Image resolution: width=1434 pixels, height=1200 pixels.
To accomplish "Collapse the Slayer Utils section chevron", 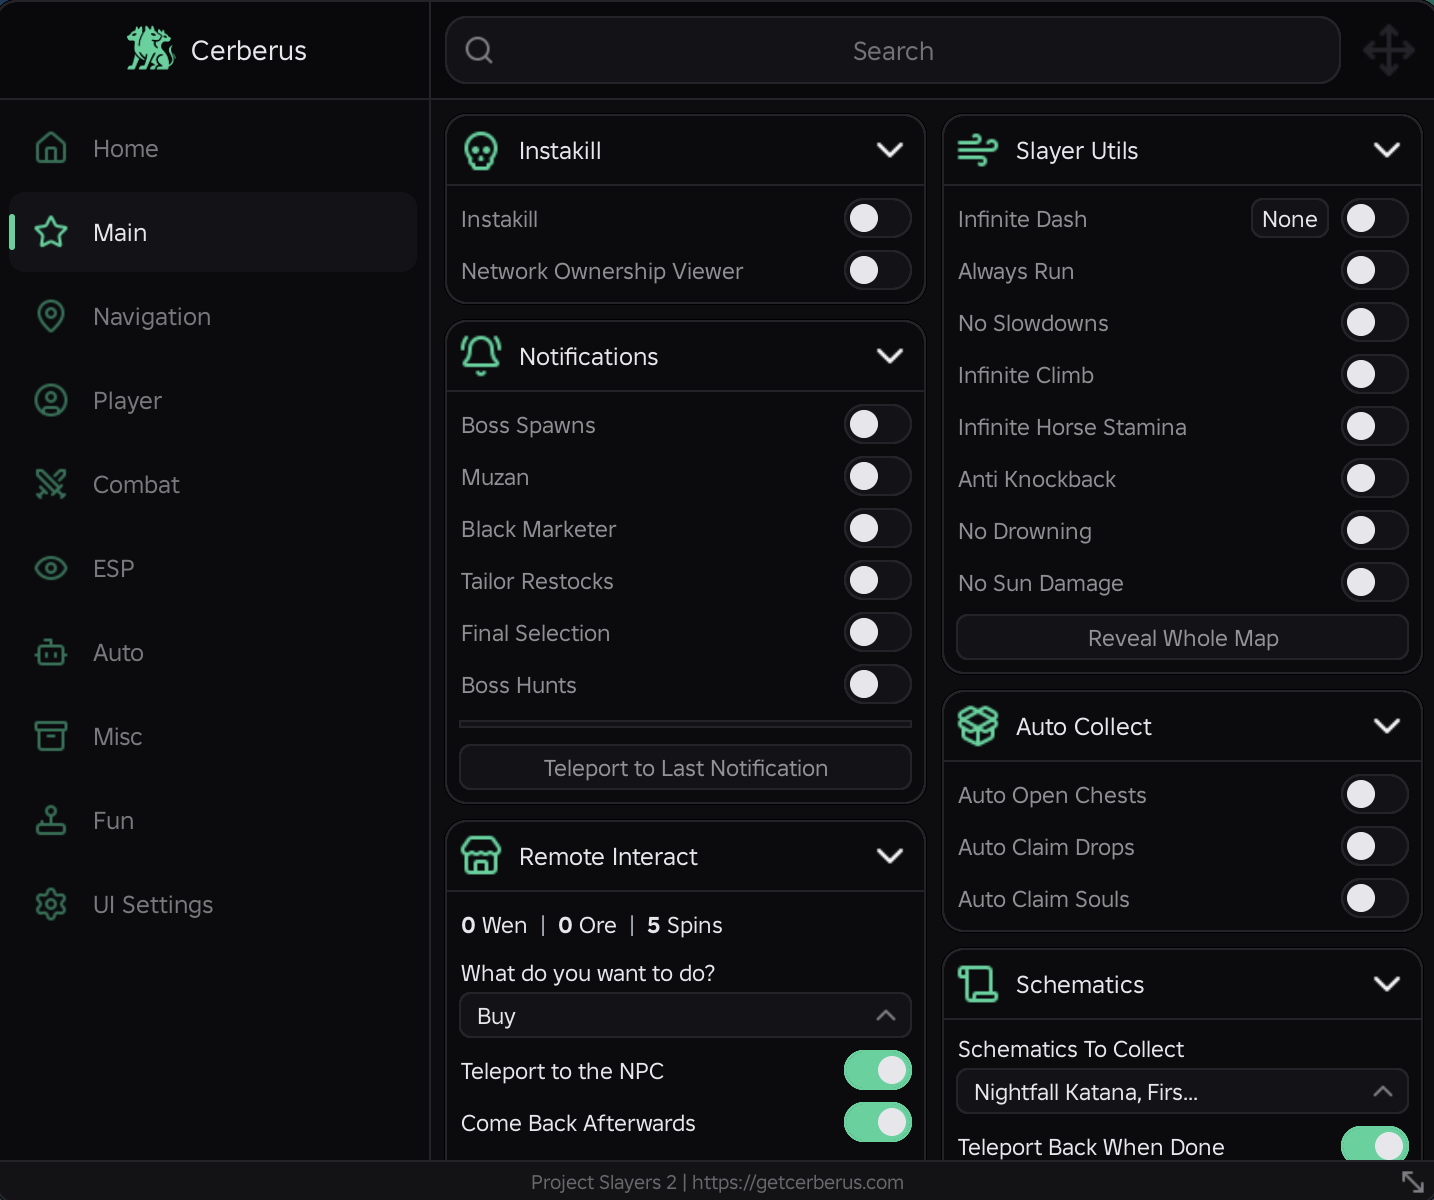I will pyautogui.click(x=1387, y=150).
